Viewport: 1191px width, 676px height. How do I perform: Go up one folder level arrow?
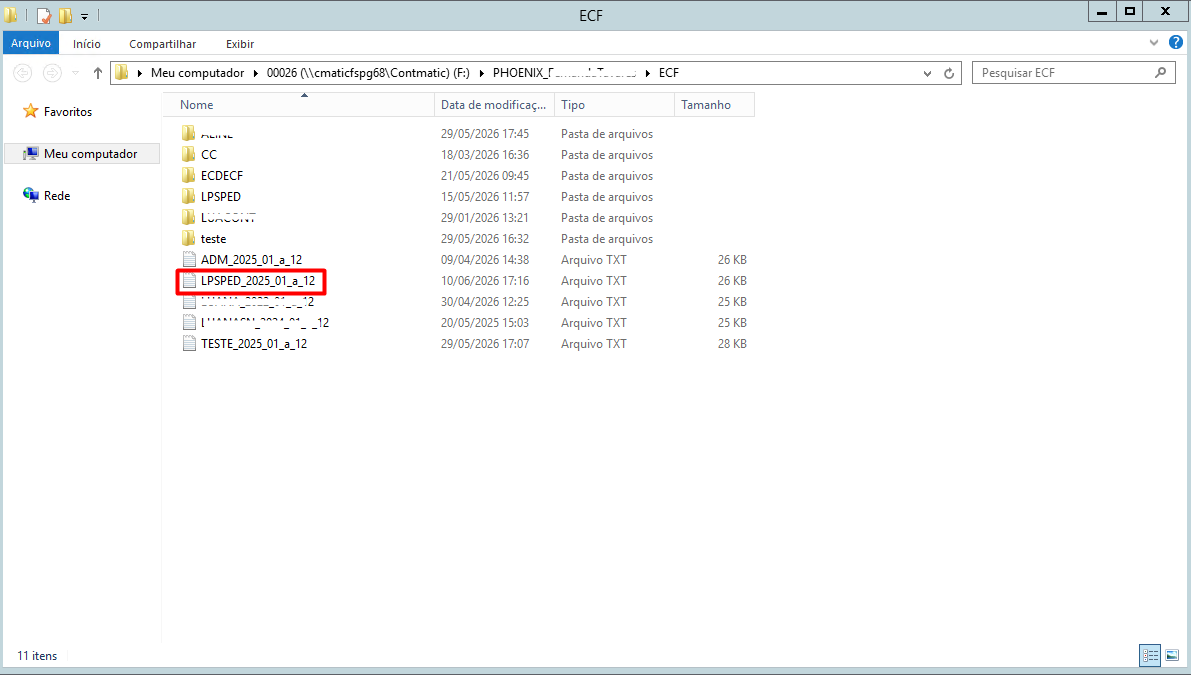[x=97, y=73]
